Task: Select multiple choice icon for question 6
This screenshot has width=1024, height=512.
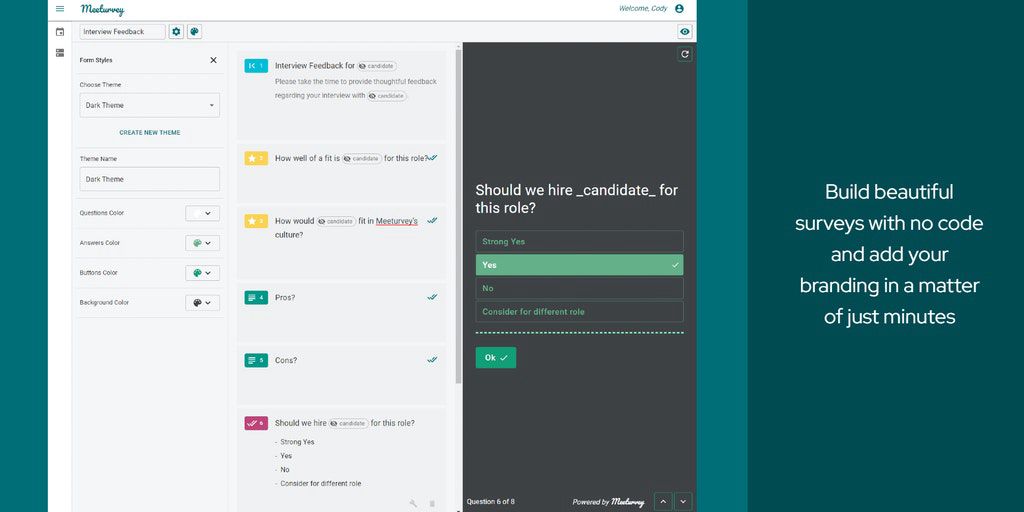Action: point(256,423)
